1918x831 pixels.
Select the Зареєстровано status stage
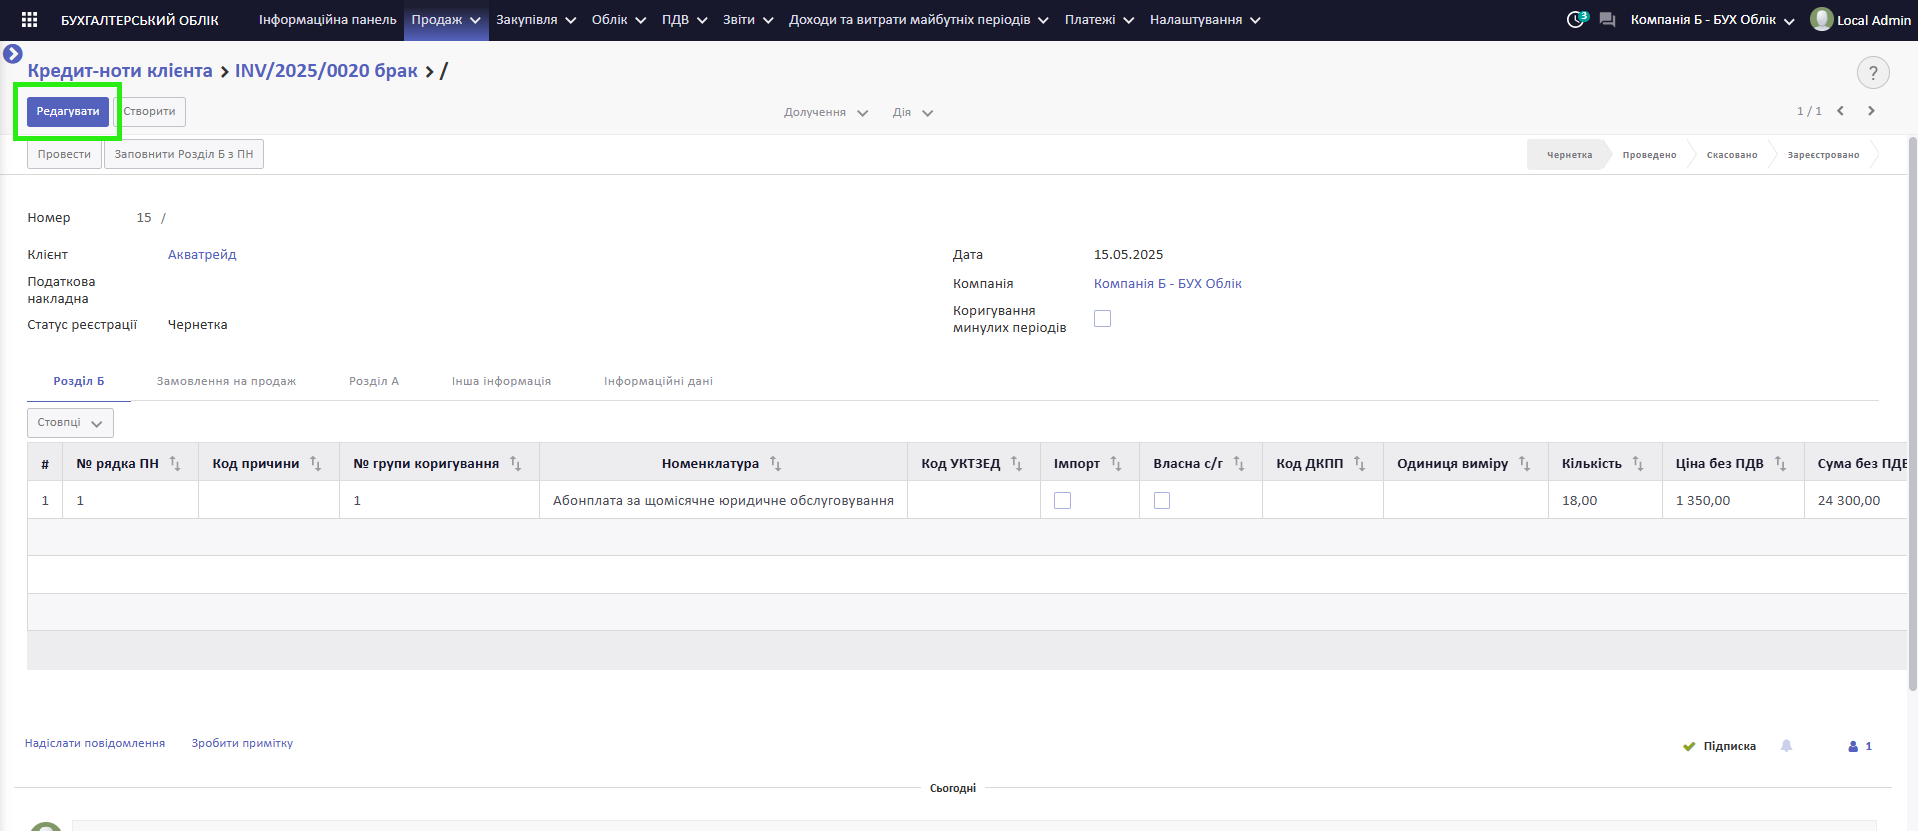pos(1824,155)
